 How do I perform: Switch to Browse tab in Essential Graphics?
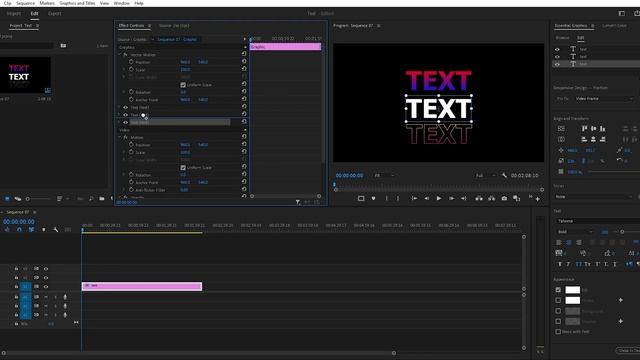tap(562, 38)
